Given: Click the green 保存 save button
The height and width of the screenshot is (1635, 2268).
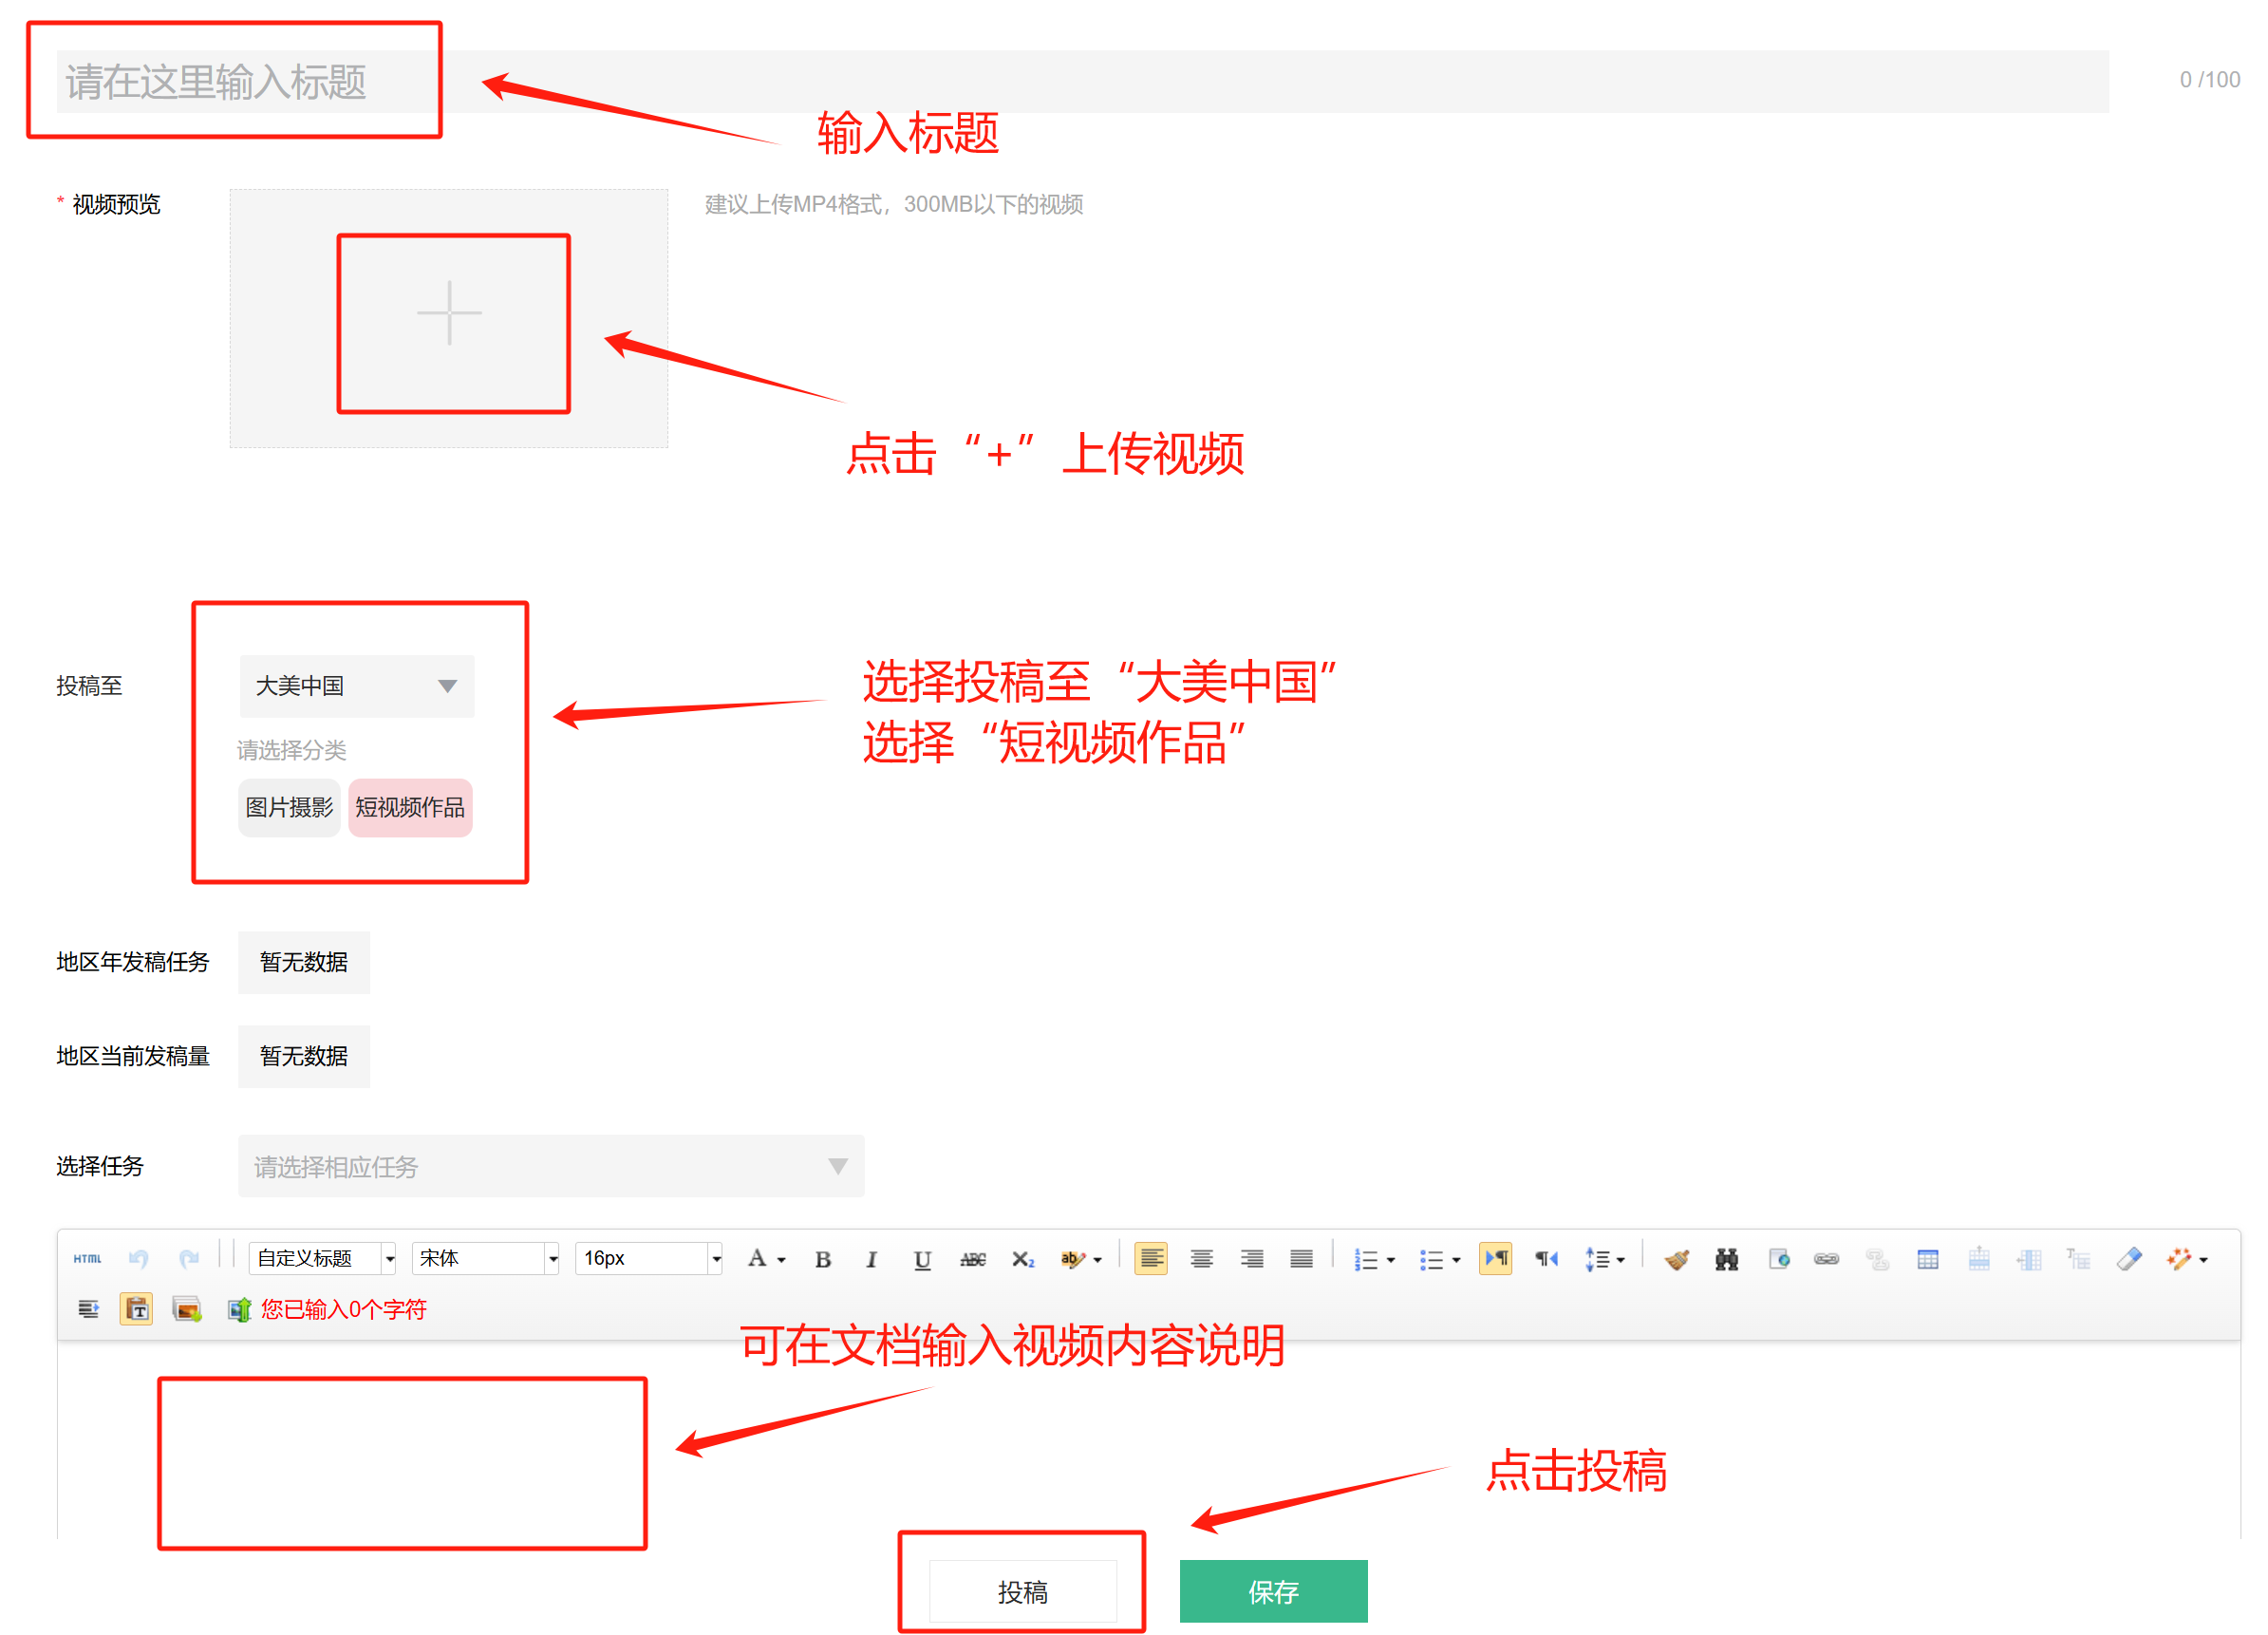Looking at the screenshot, I should click(x=1272, y=1591).
